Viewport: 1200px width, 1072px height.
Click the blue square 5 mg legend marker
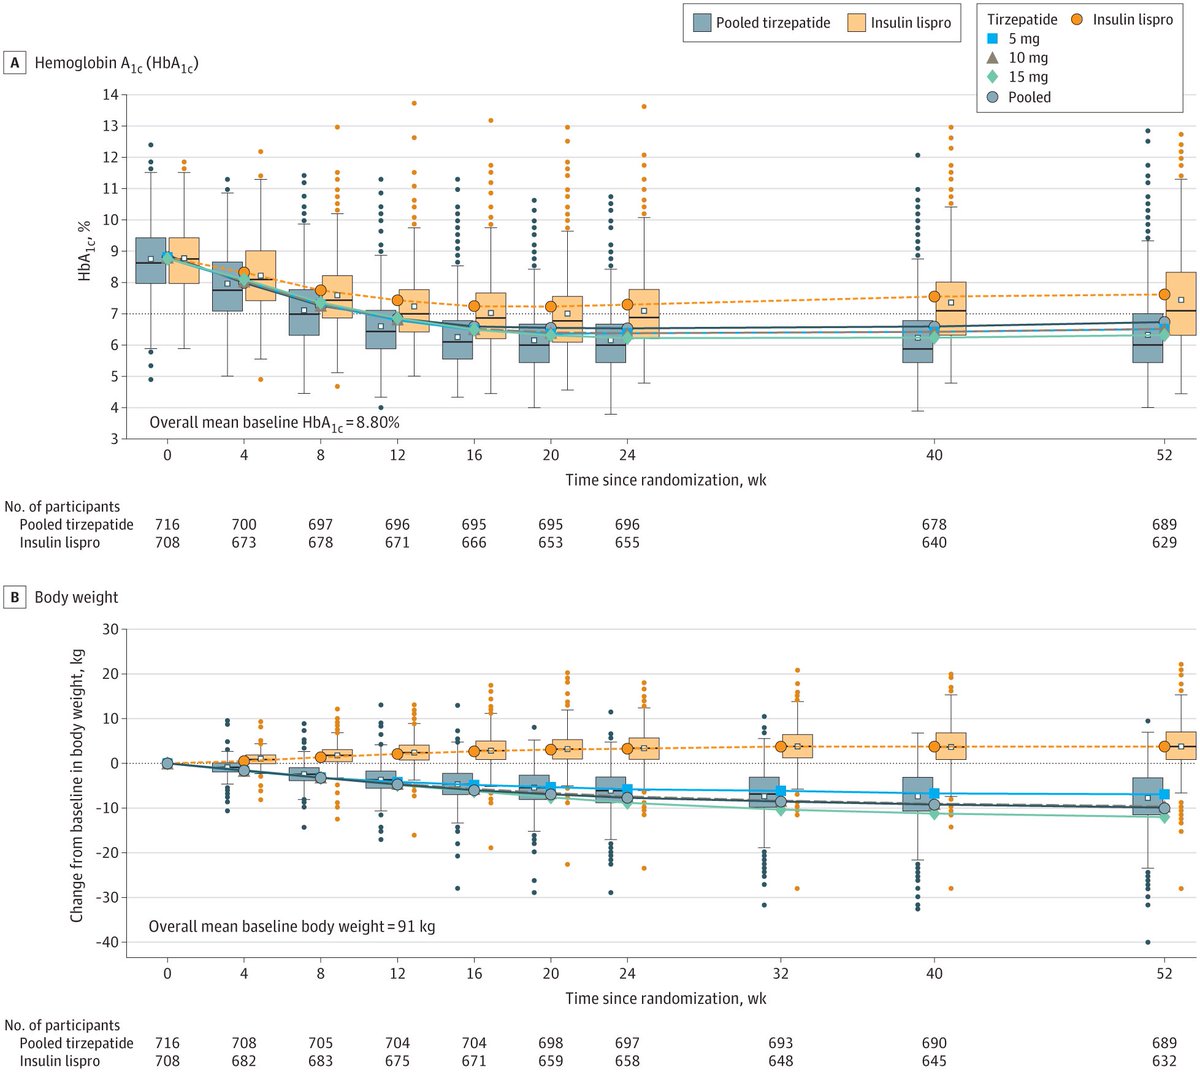point(993,39)
